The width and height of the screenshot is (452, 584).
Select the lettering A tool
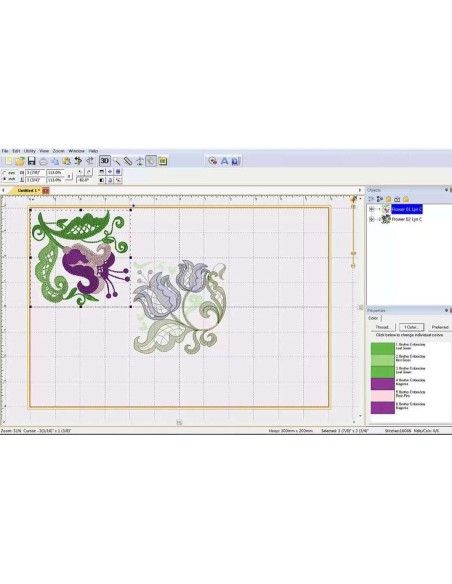[224, 161]
